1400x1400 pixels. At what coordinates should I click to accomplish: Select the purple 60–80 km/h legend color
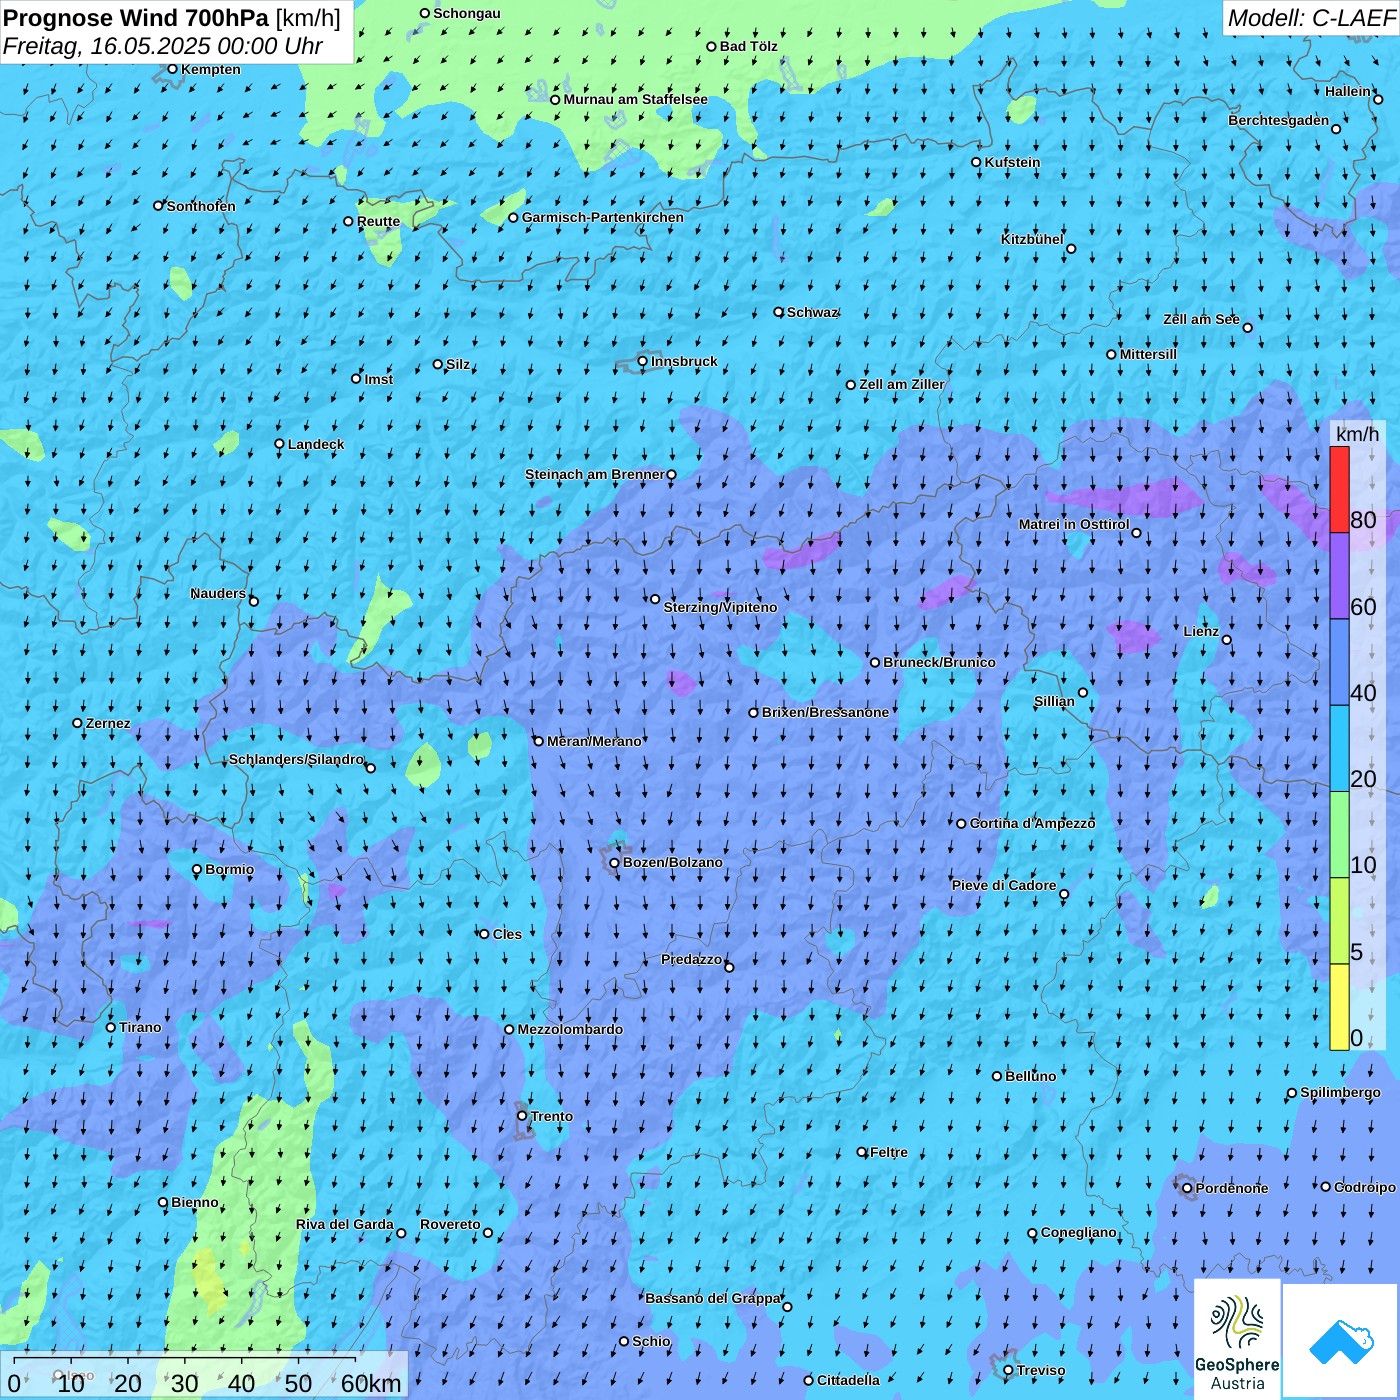pos(1339,576)
